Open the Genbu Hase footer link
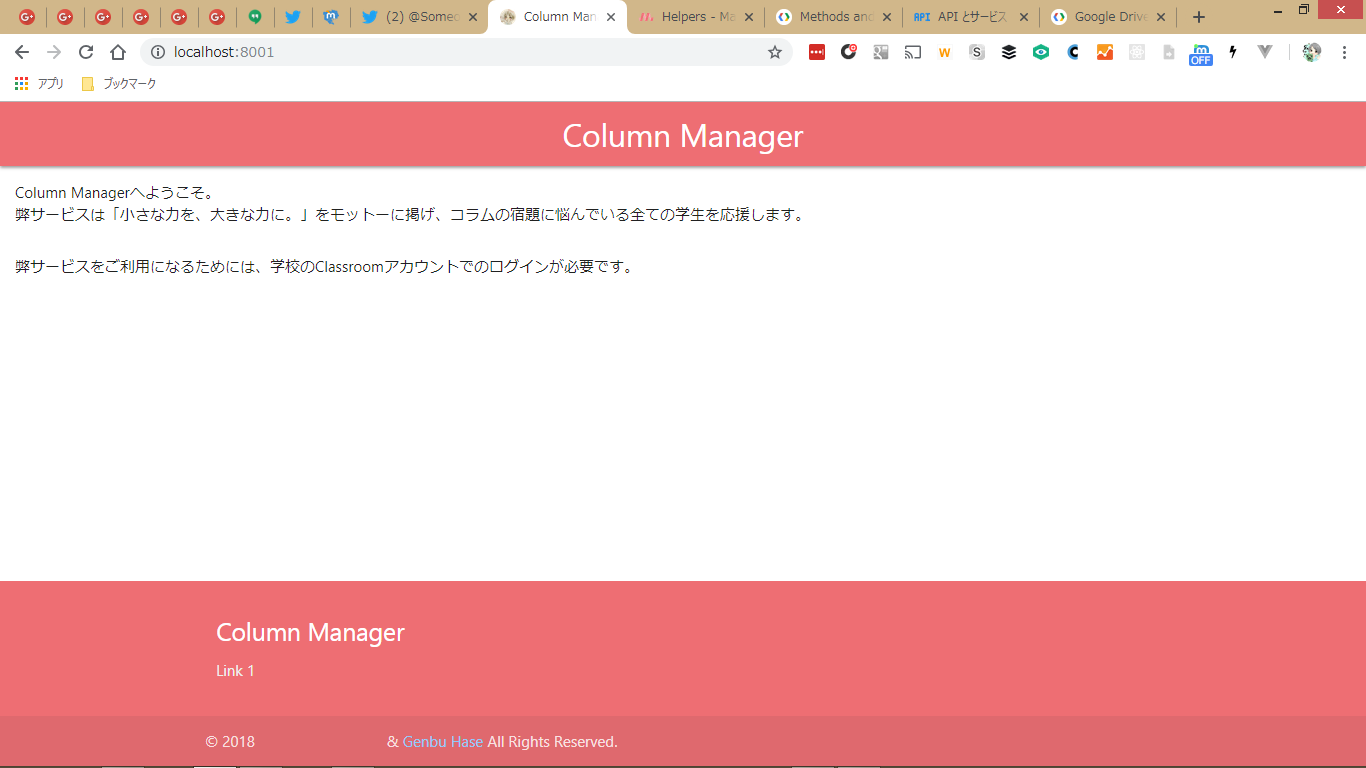Screen dimensions: 1366x768 (x=443, y=742)
